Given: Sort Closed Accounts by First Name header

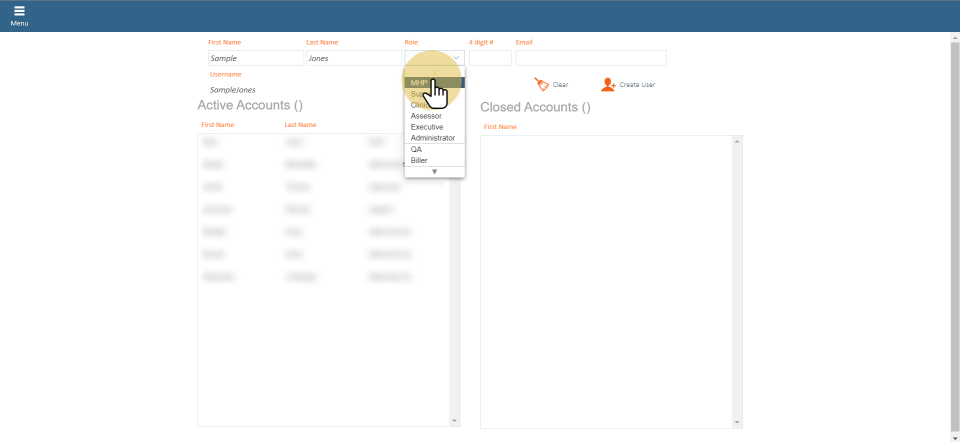Looking at the screenshot, I should 500,127.
